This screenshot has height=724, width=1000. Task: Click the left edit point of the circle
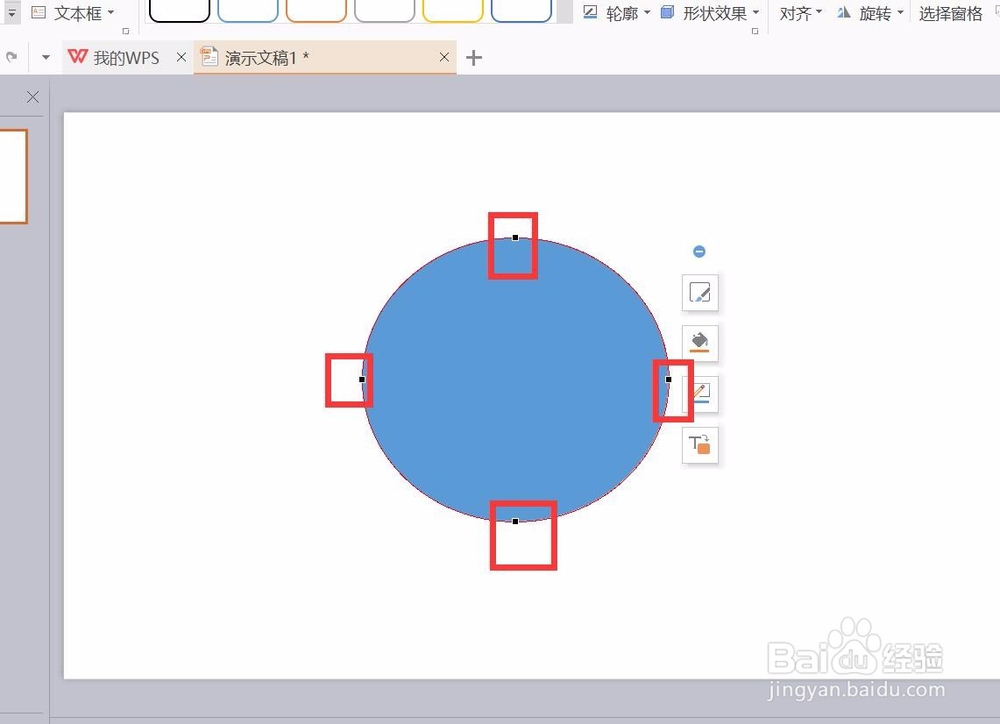point(362,379)
